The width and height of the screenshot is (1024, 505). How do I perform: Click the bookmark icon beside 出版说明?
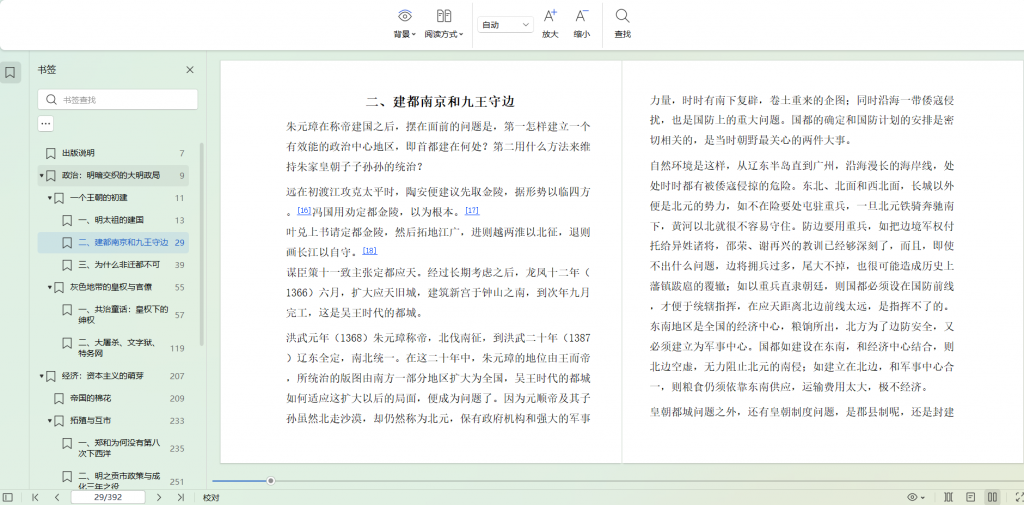click(50, 153)
